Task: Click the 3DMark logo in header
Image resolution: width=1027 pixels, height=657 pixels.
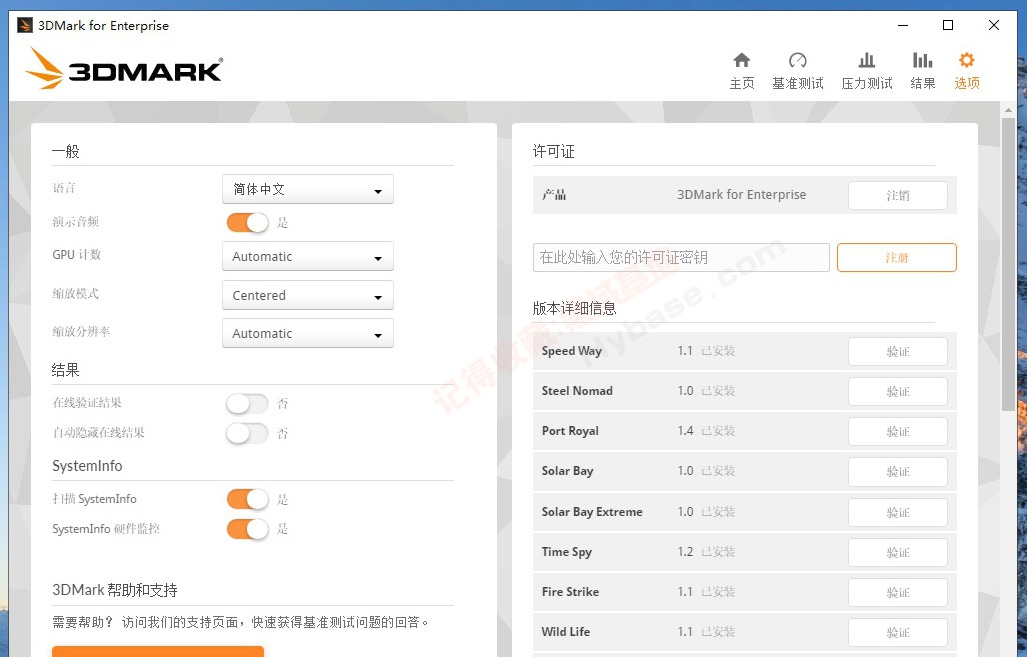Action: (124, 70)
